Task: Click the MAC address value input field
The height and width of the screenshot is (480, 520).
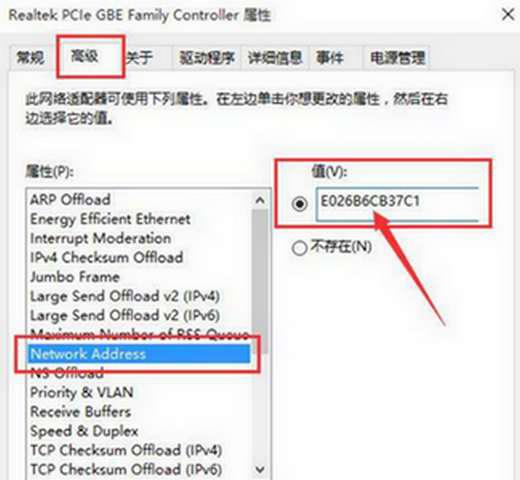Action: coord(397,204)
